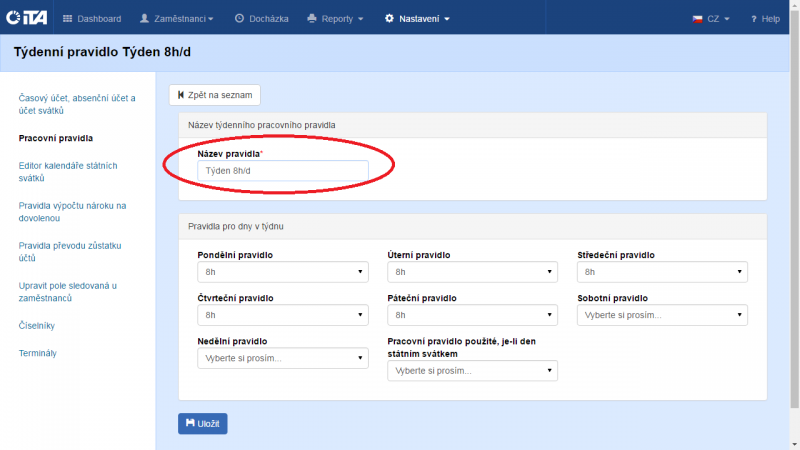This screenshot has width=800, height=450.
Task: Expand the Zaměstnanci menu
Action: 176,18
